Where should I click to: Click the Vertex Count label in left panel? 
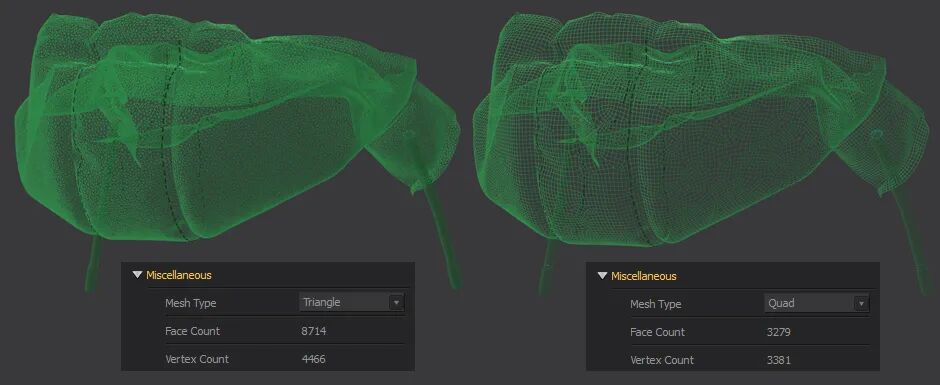(197, 359)
